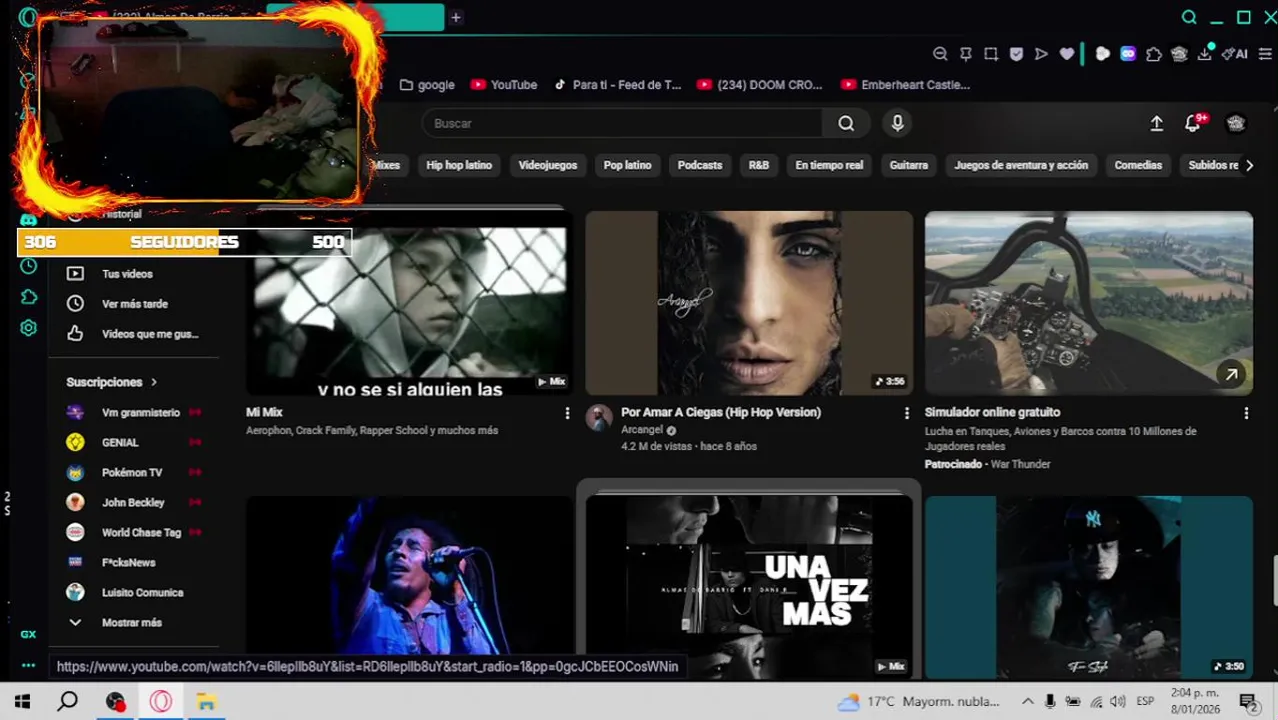Click the zoom out magnifier in address bar
The image size is (1278, 720).
(940, 54)
